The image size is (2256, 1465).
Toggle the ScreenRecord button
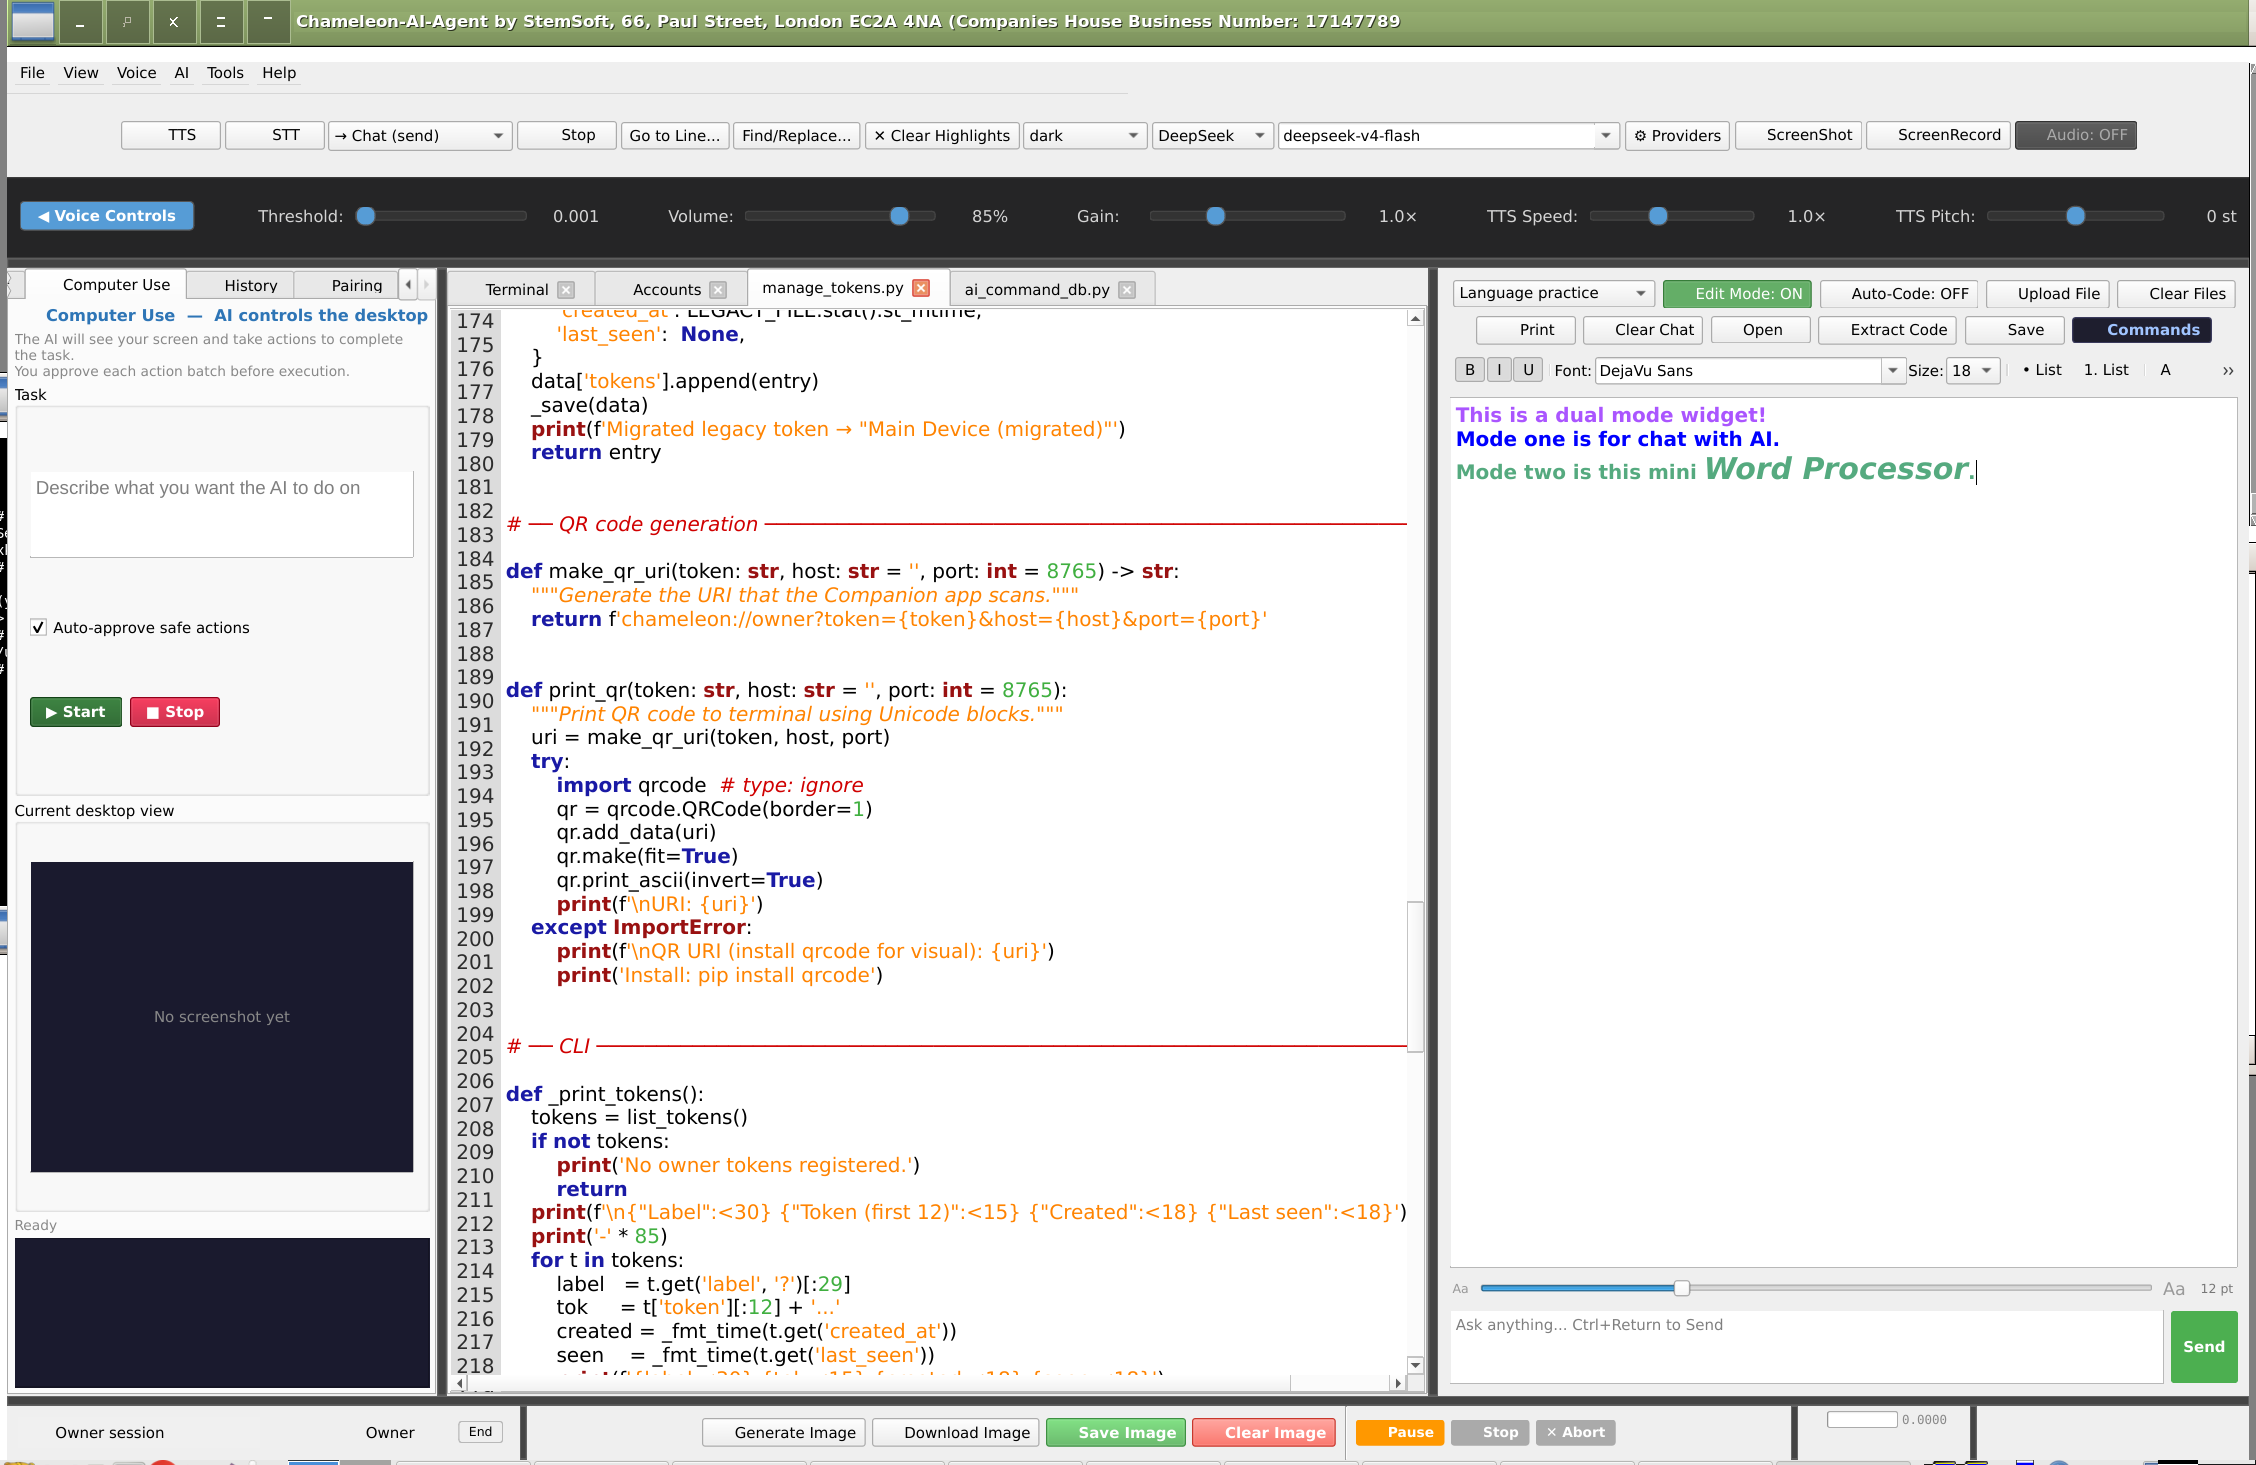pos(1939,135)
